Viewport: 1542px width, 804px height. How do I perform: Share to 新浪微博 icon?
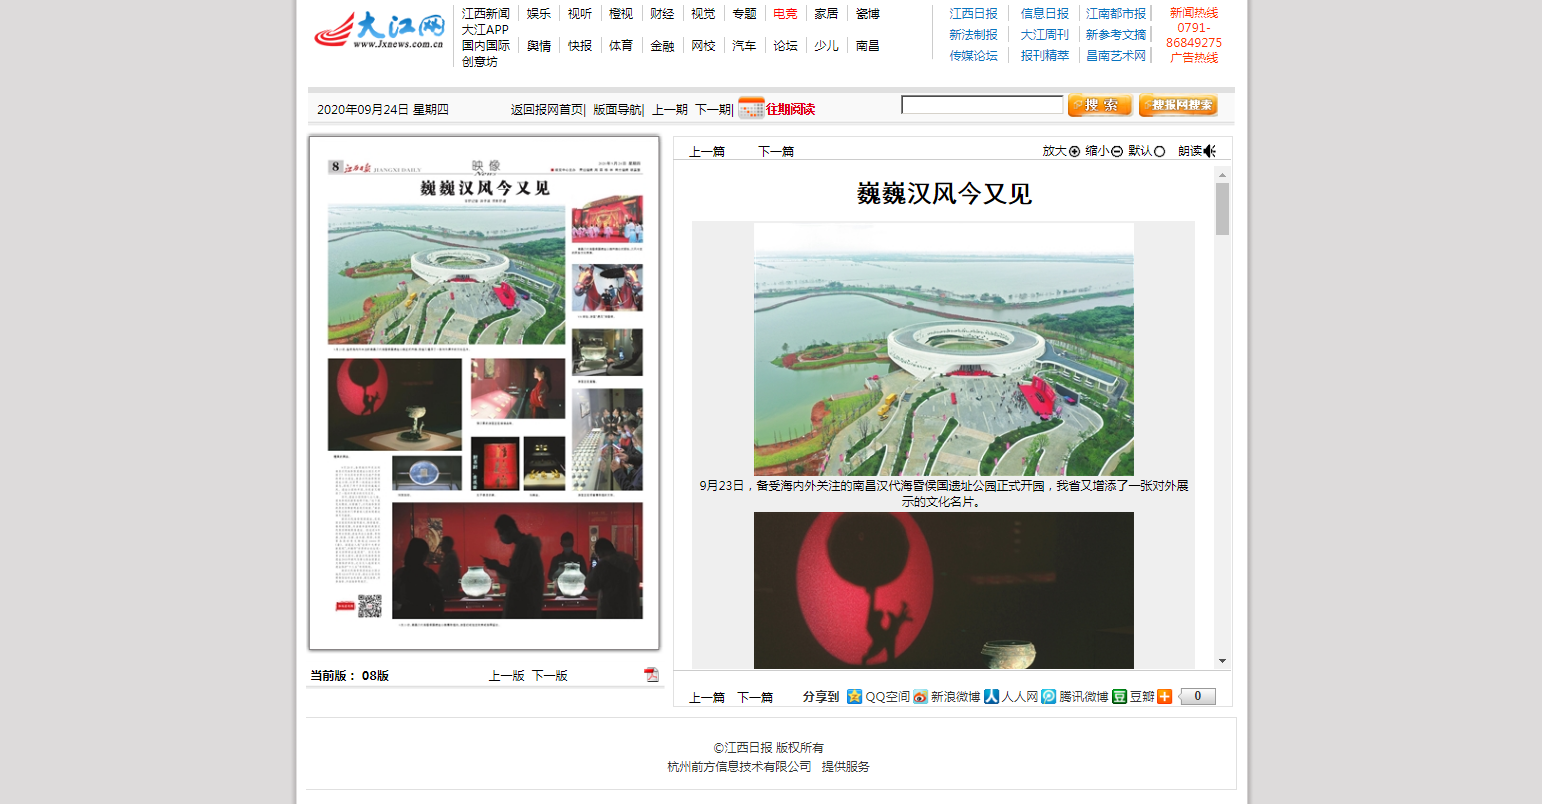920,696
